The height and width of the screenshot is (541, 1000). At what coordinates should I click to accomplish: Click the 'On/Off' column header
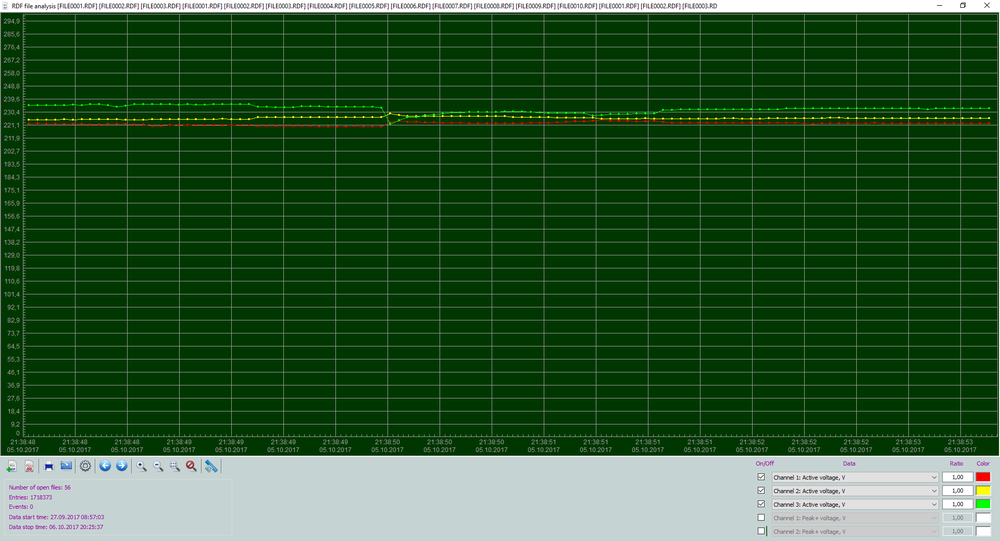point(764,464)
